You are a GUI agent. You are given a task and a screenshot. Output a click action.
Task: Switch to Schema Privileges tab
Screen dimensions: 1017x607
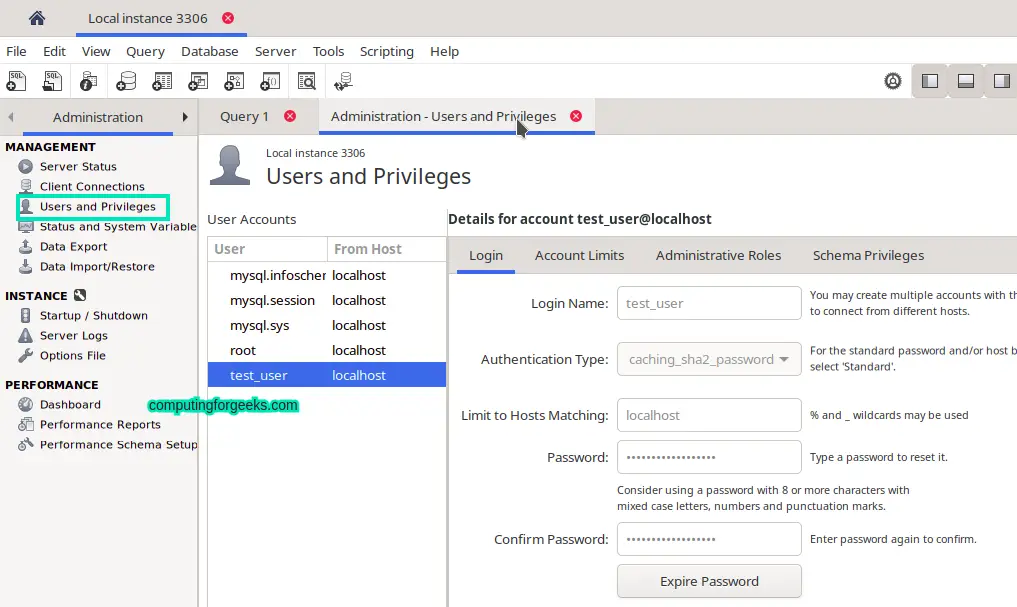pyautogui.click(x=868, y=256)
